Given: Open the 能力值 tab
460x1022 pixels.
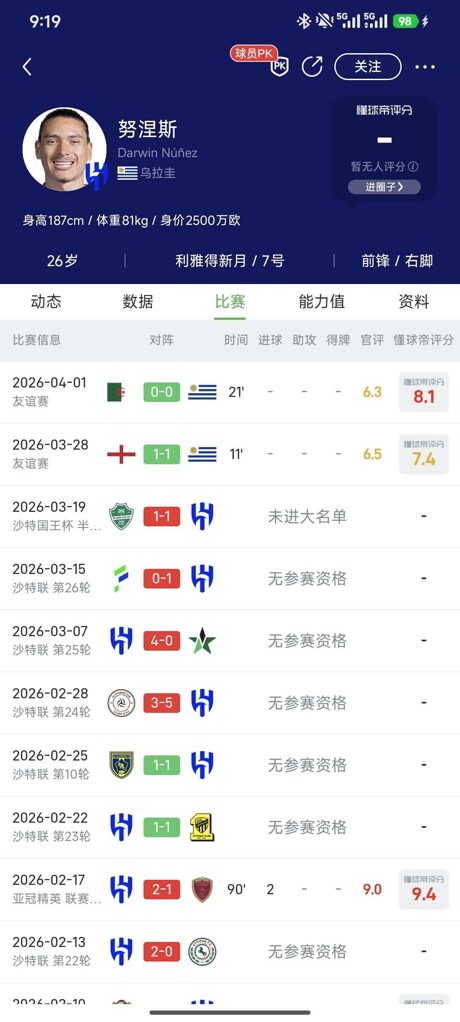Looking at the screenshot, I should tap(322, 302).
